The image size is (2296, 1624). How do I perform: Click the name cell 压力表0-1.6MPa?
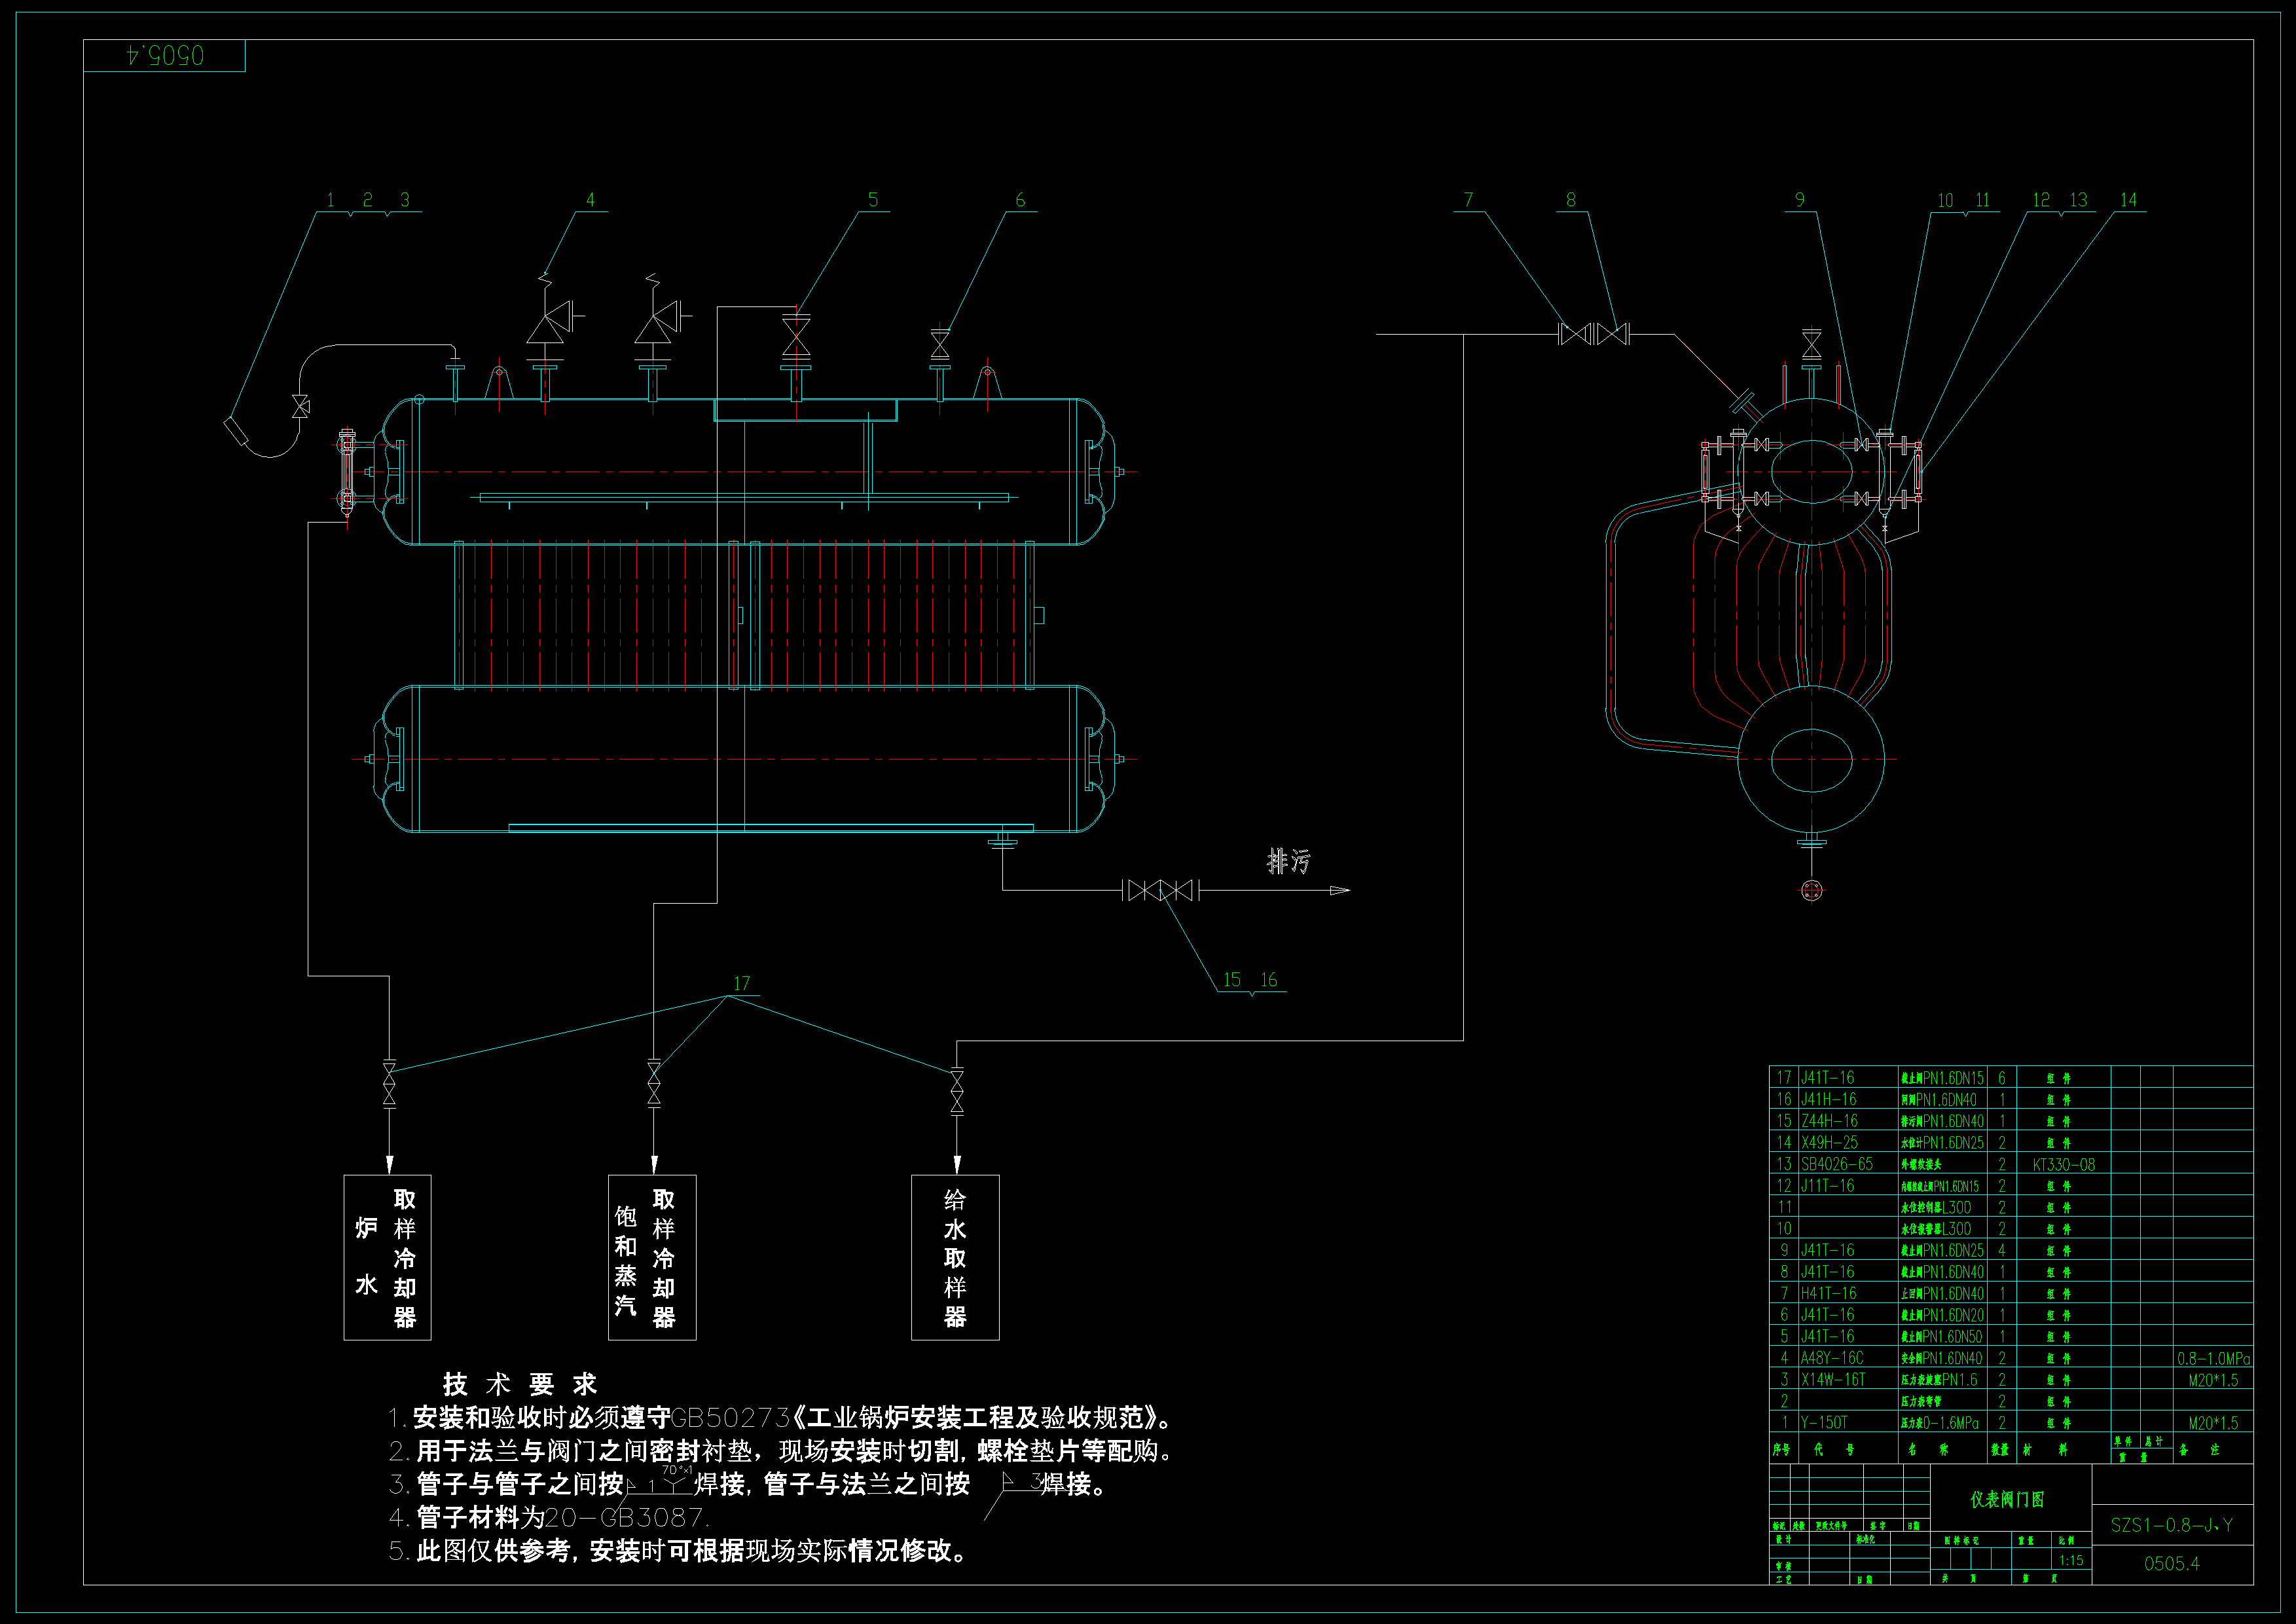[x=1939, y=1422]
